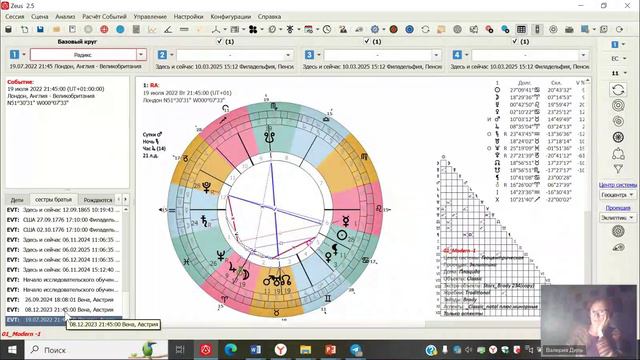Open the EC dropdown in right panel
Viewport: 640px width, 360px height.
tap(618, 58)
